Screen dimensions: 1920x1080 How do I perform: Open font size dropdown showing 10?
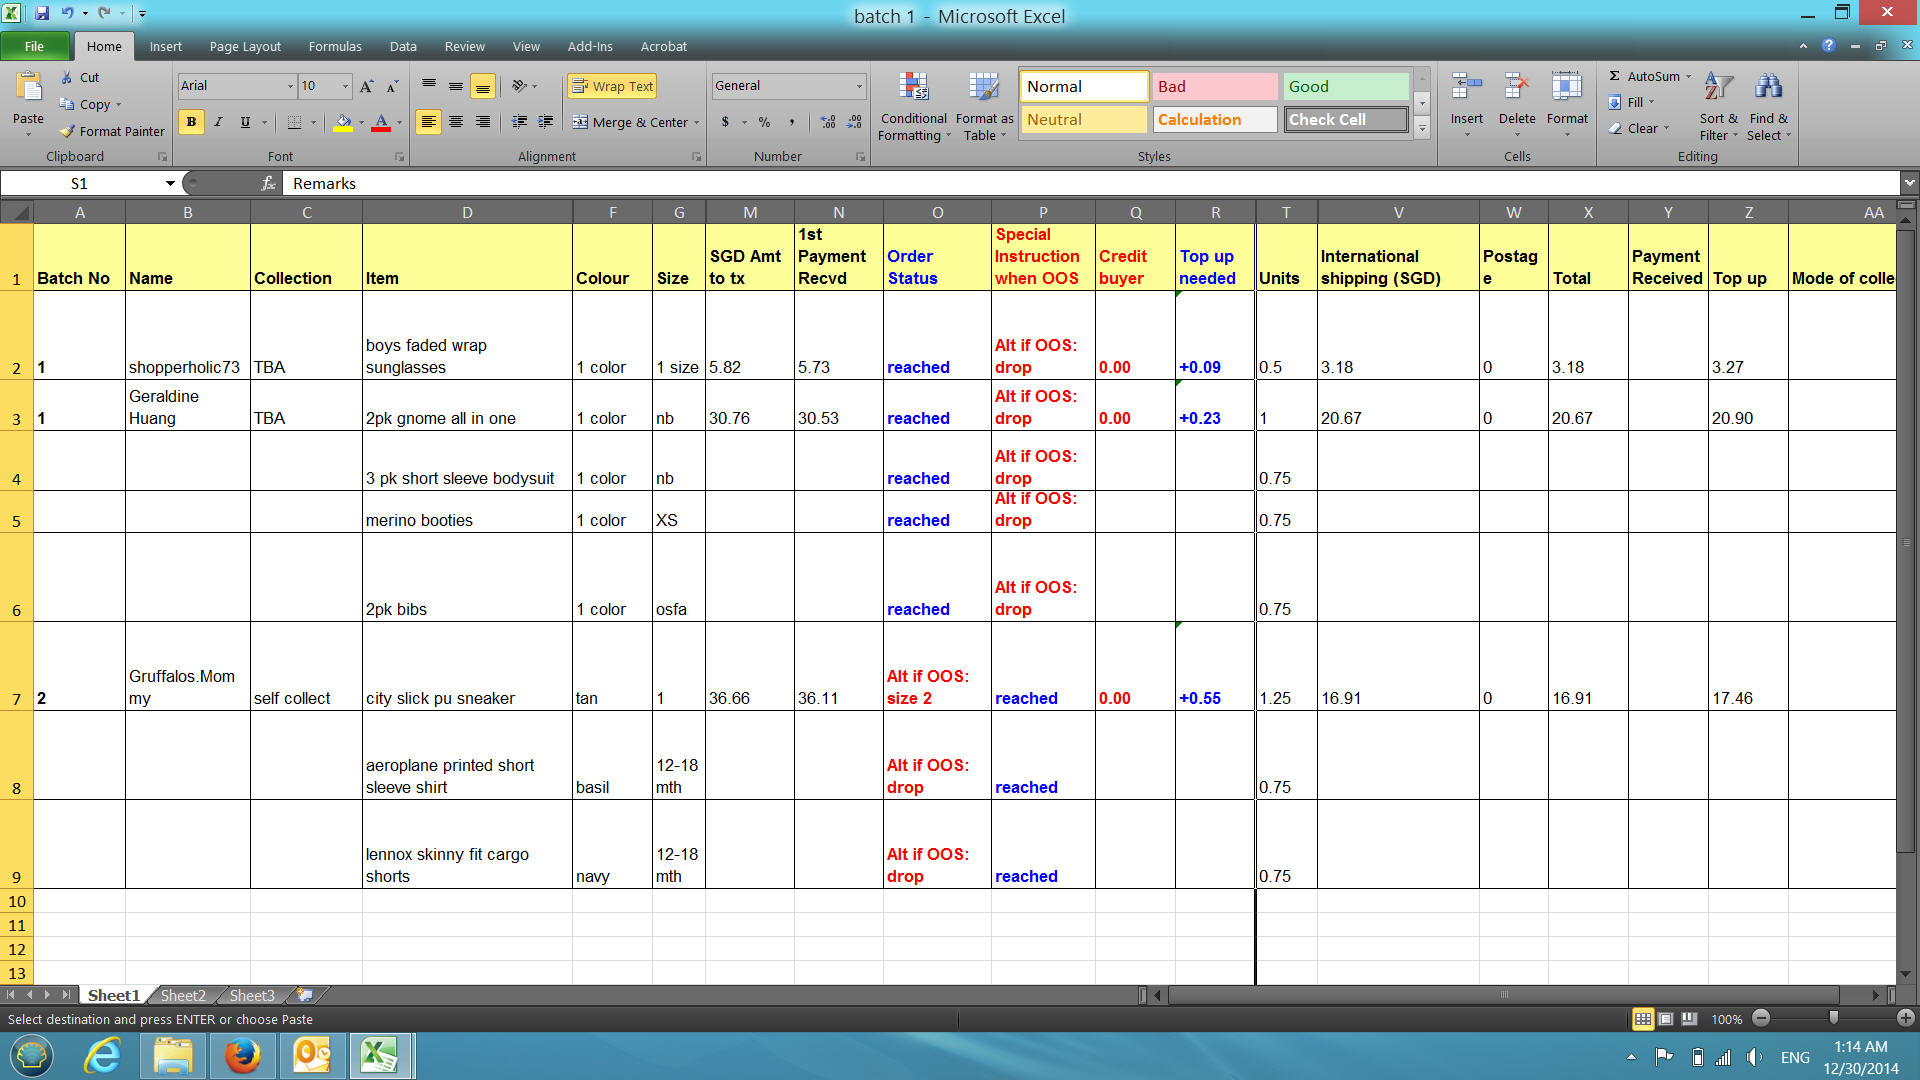point(345,86)
